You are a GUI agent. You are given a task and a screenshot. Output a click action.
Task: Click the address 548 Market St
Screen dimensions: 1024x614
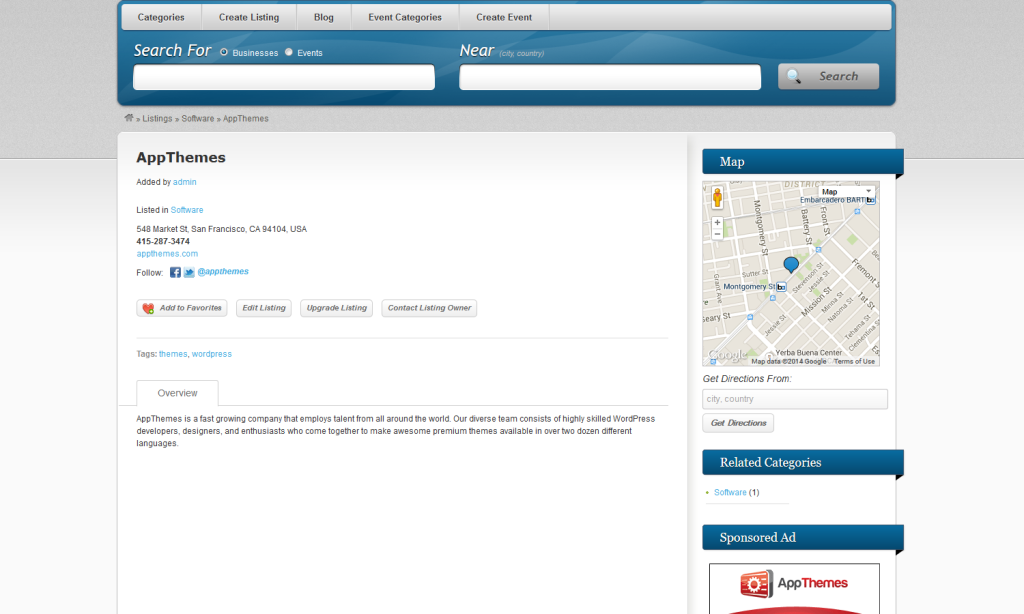point(221,229)
